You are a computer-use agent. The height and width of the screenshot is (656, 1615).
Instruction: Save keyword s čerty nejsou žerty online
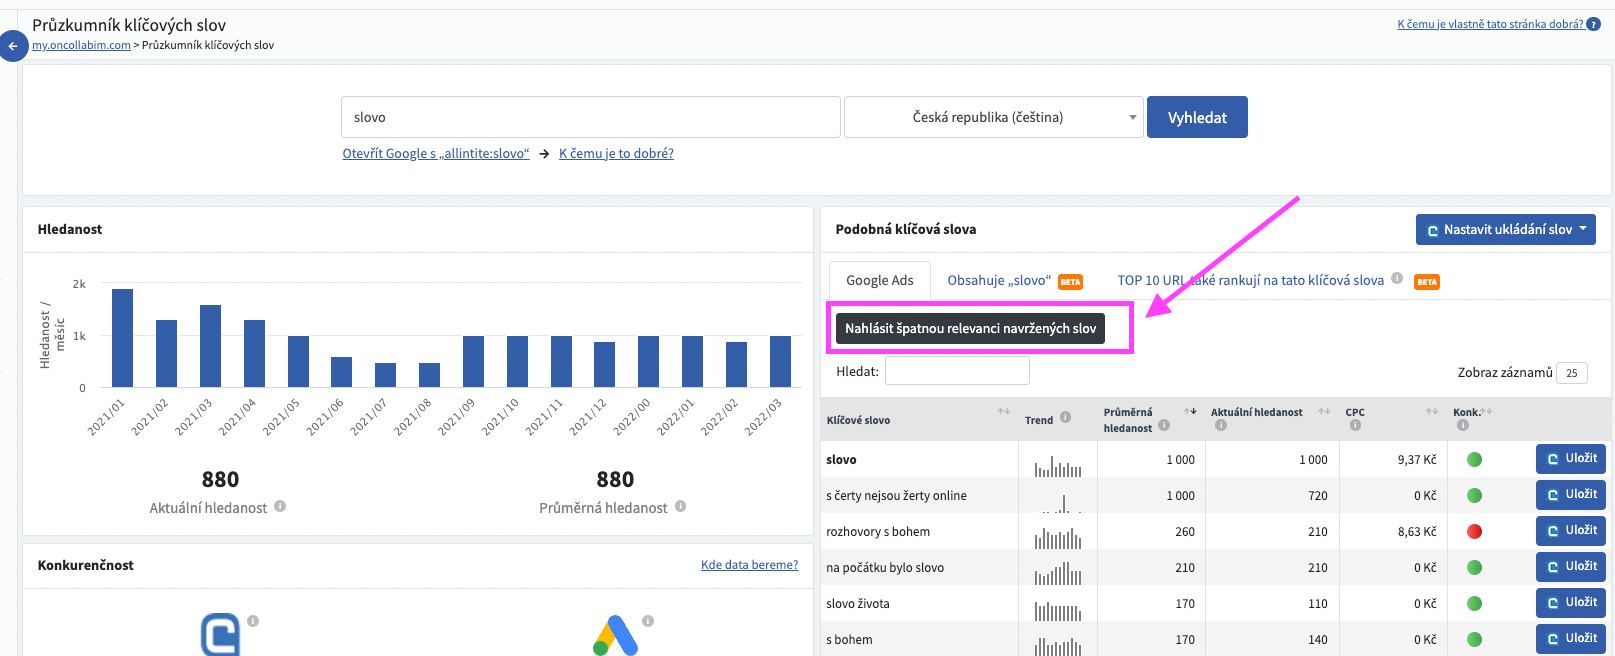point(1571,495)
